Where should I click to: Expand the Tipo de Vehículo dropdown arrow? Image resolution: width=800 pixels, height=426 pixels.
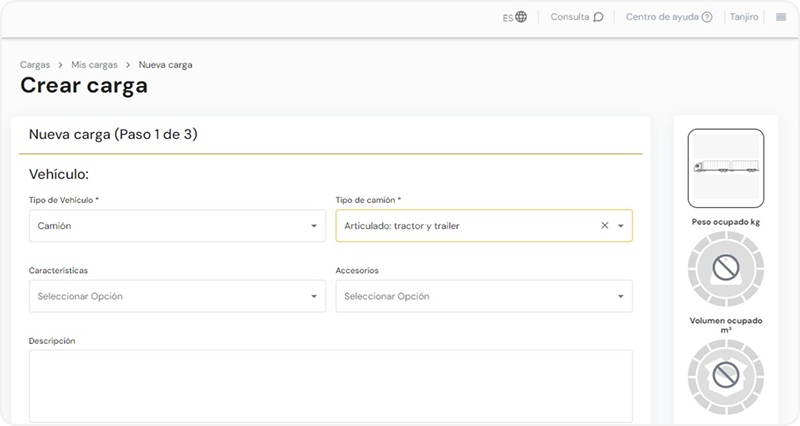tap(314, 226)
